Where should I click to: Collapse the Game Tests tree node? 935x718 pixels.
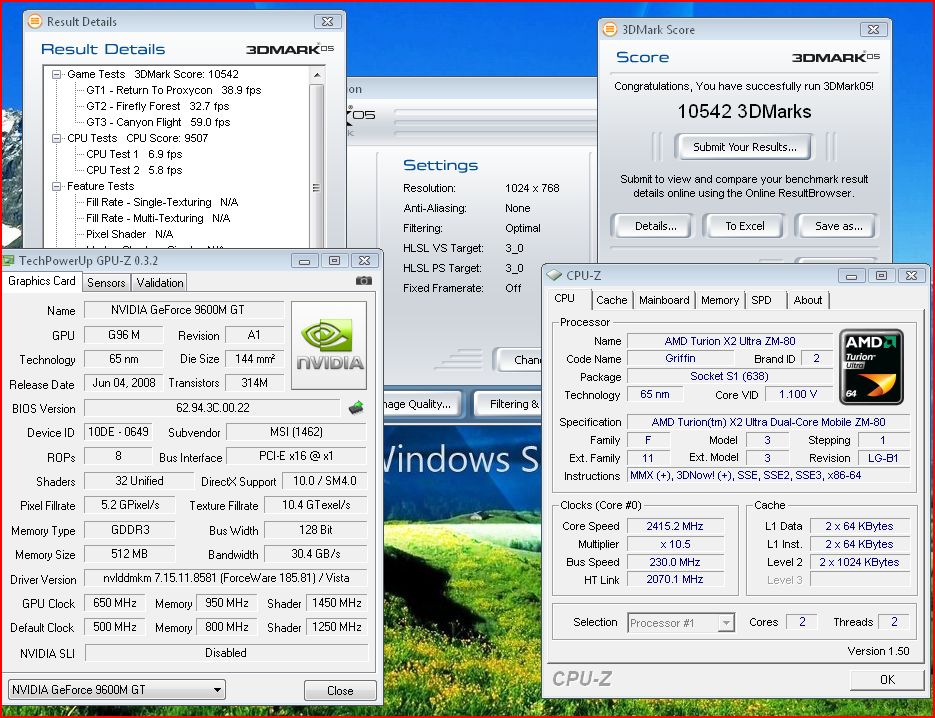pyautogui.click(x=57, y=74)
